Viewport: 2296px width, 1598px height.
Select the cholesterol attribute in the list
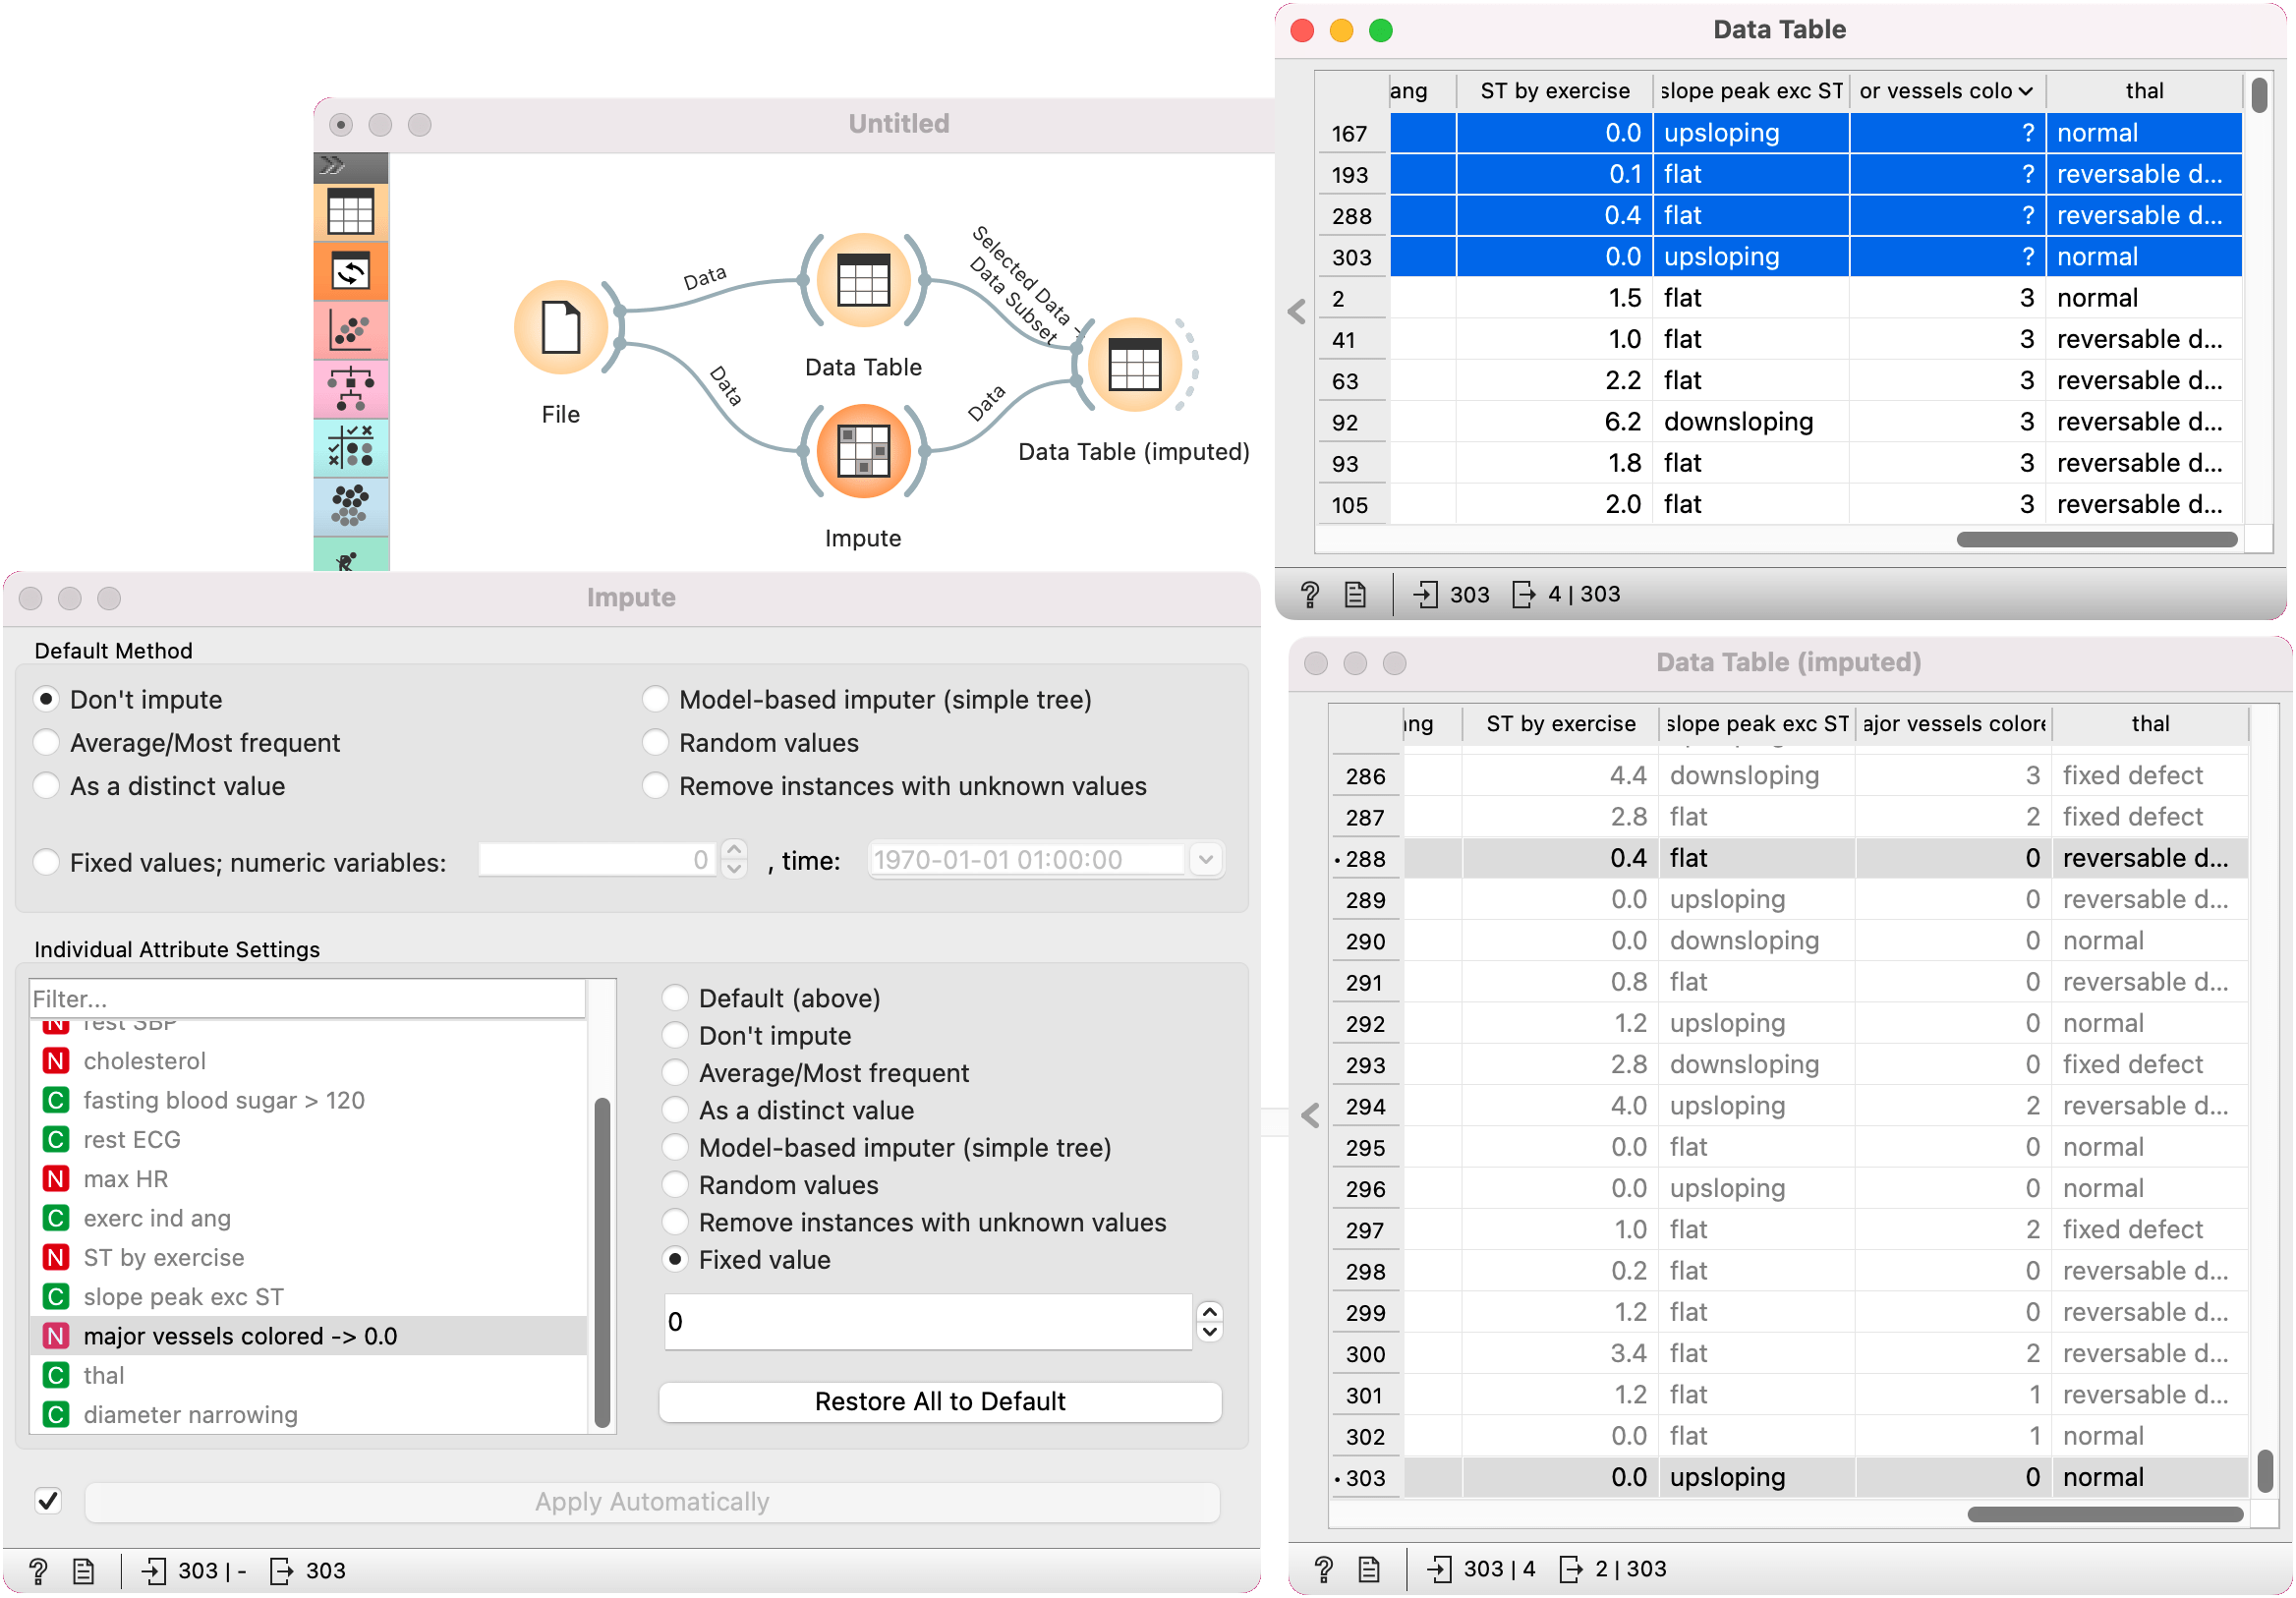[308, 1060]
